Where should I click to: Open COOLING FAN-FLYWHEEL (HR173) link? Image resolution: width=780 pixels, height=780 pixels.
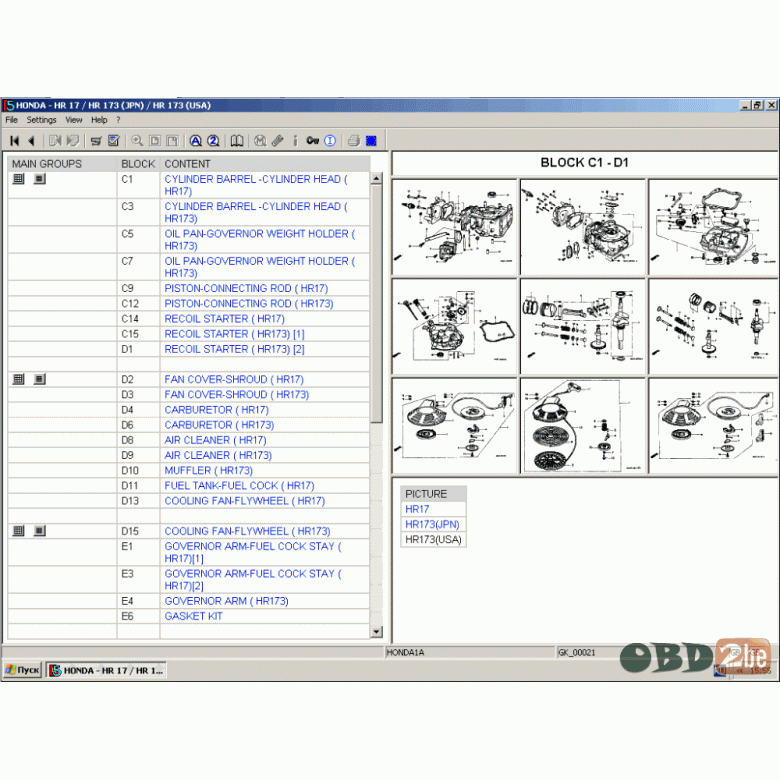coord(247,531)
